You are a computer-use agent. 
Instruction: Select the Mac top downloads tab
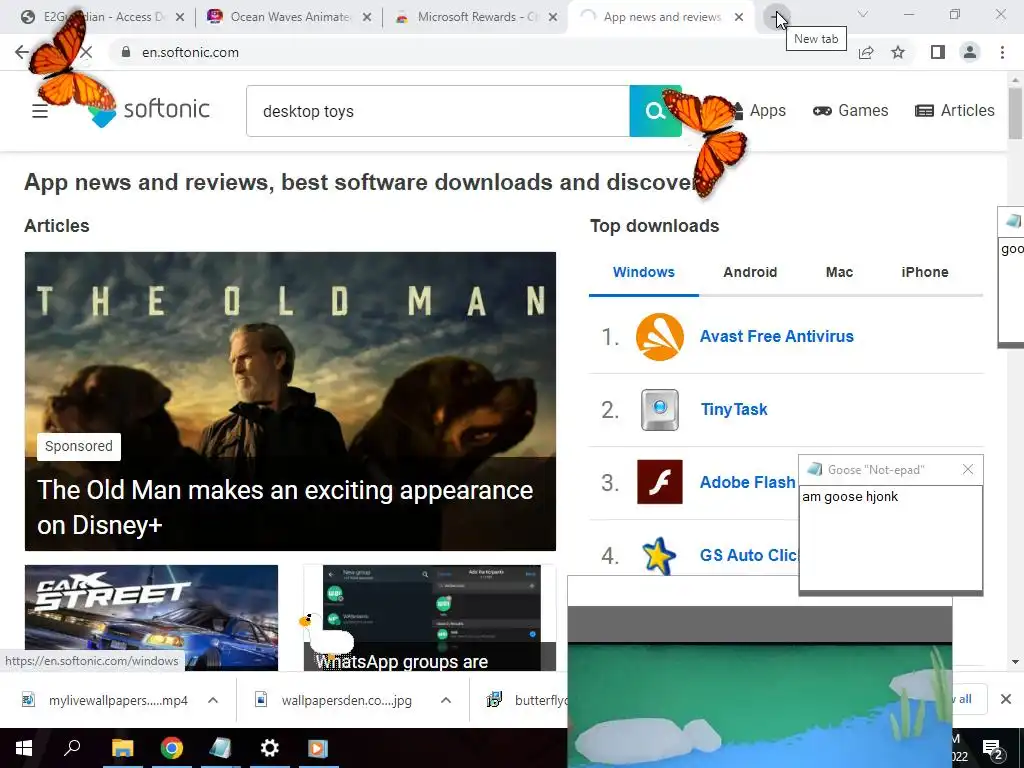(839, 272)
